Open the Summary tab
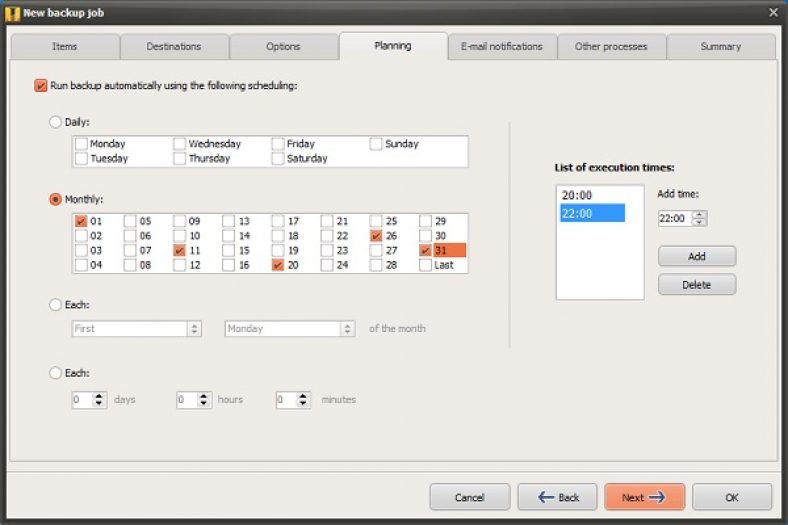The width and height of the screenshot is (788, 525). click(x=721, y=47)
